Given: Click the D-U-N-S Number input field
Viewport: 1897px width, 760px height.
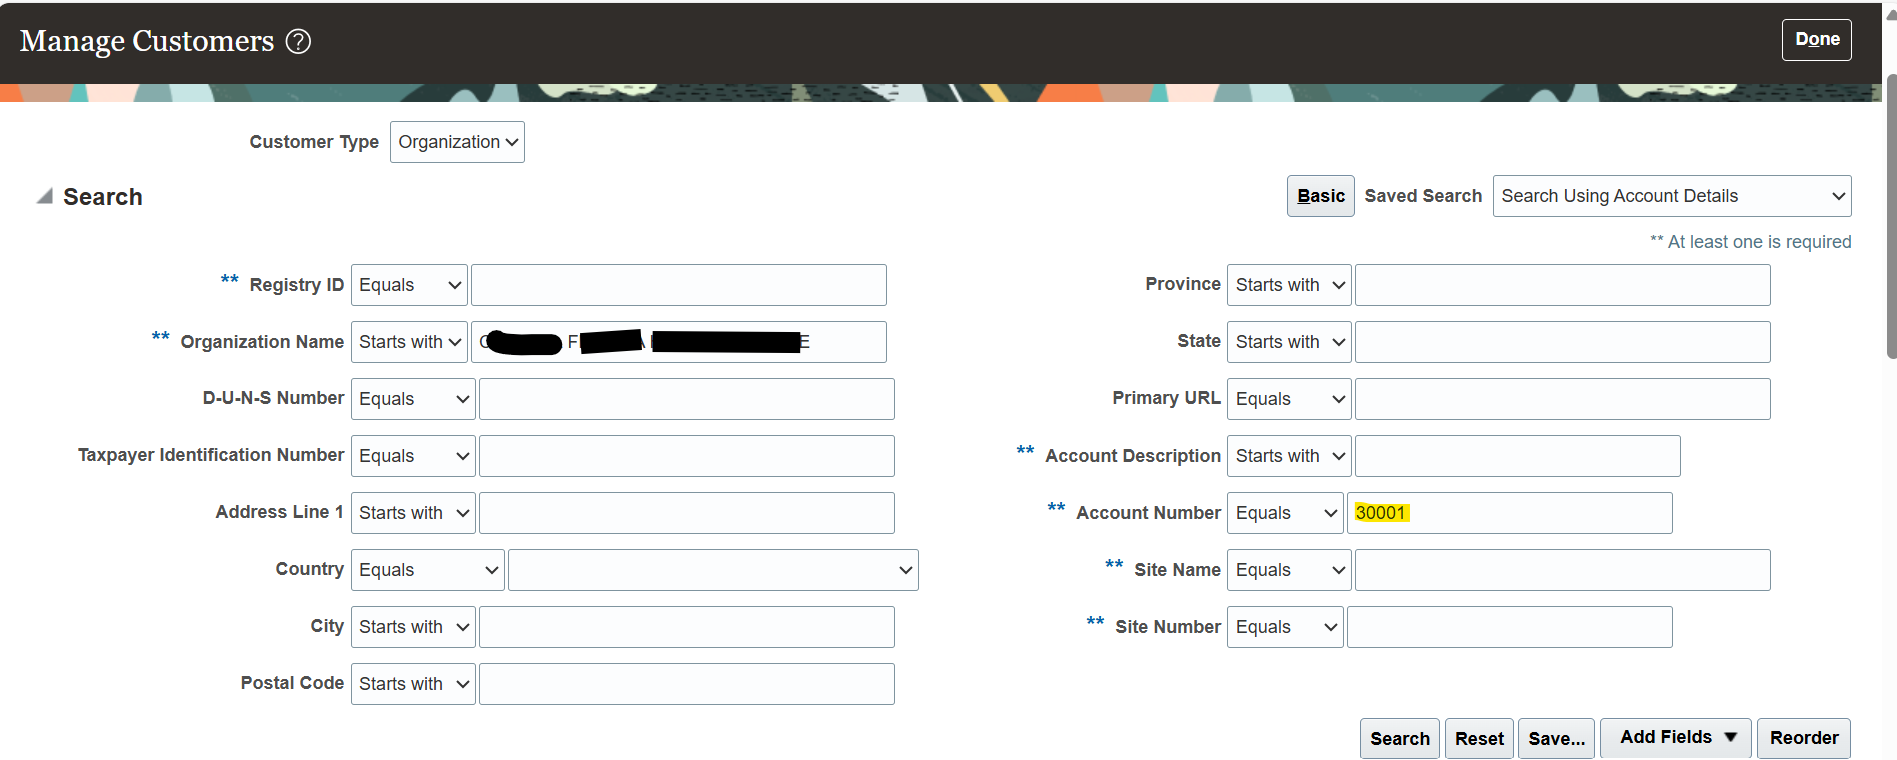Looking at the screenshot, I should [x=686, y=399].
